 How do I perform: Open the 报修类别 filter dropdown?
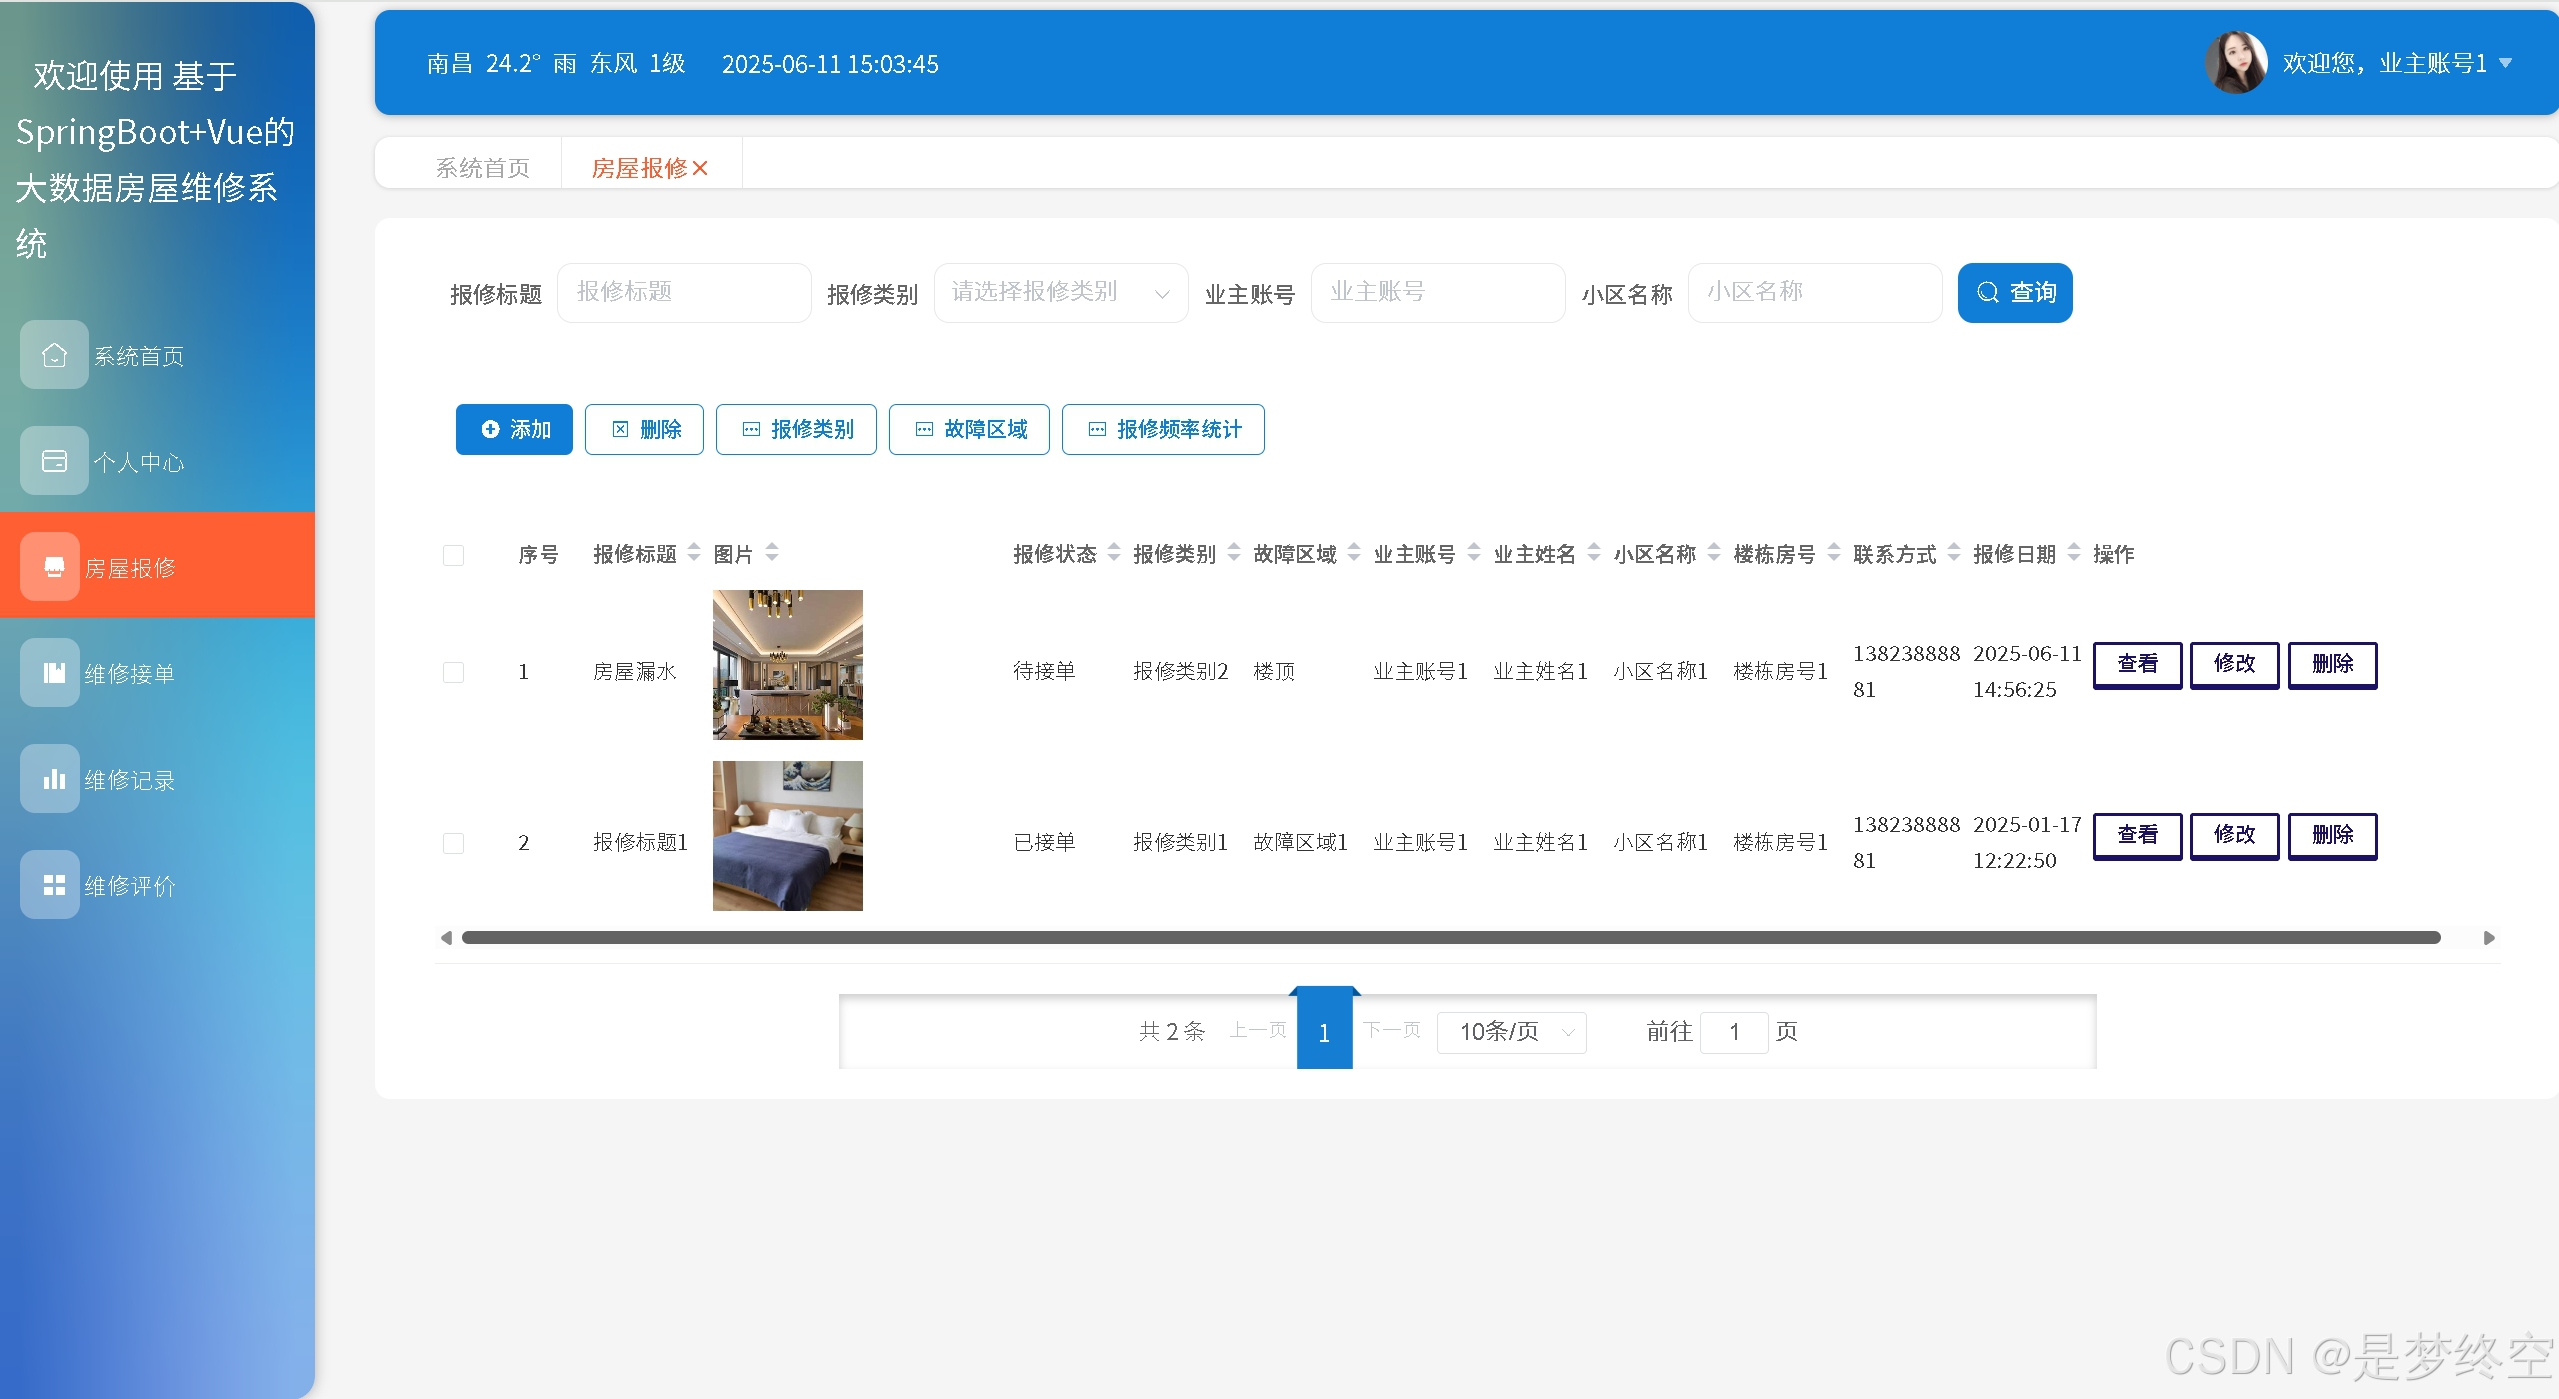[x=1060, y=293]
